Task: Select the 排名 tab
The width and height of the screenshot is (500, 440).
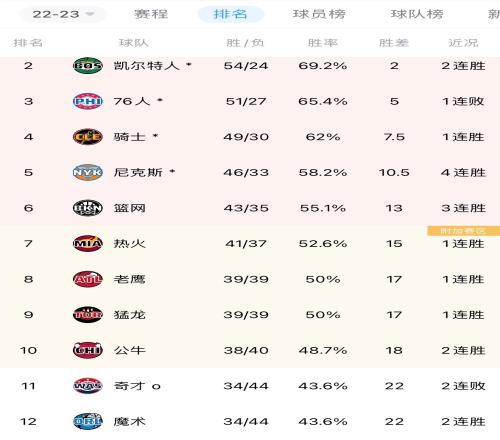Action: pyautogui.click(x=231, y=14)
